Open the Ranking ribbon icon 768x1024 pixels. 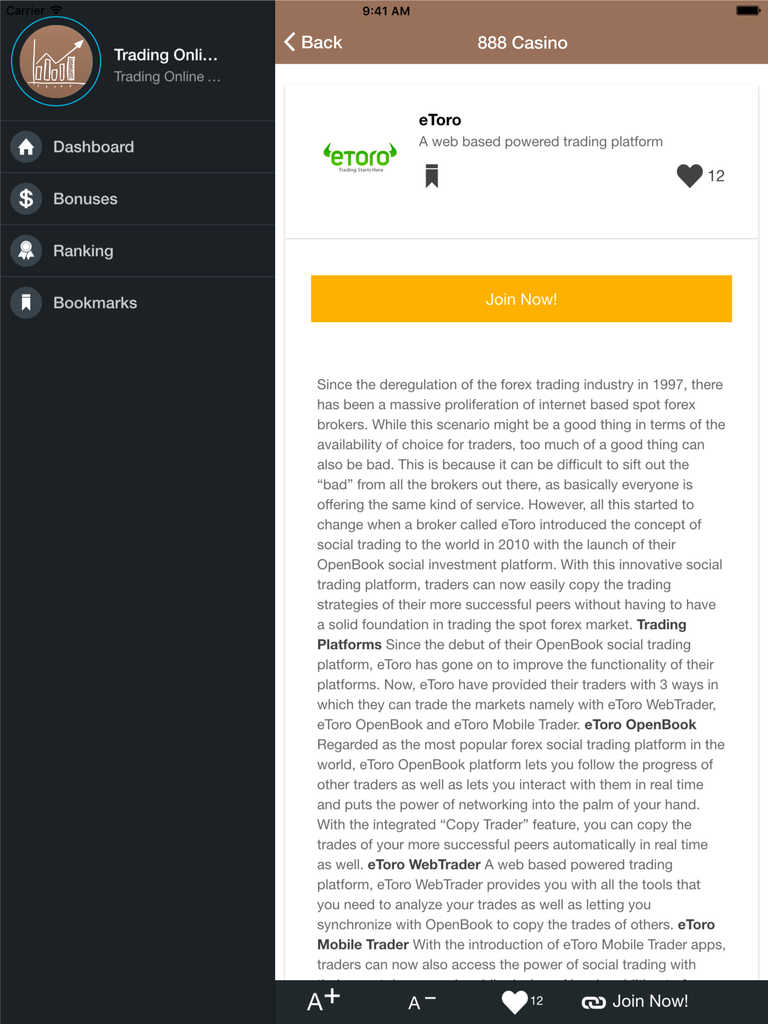click(26, 251)
